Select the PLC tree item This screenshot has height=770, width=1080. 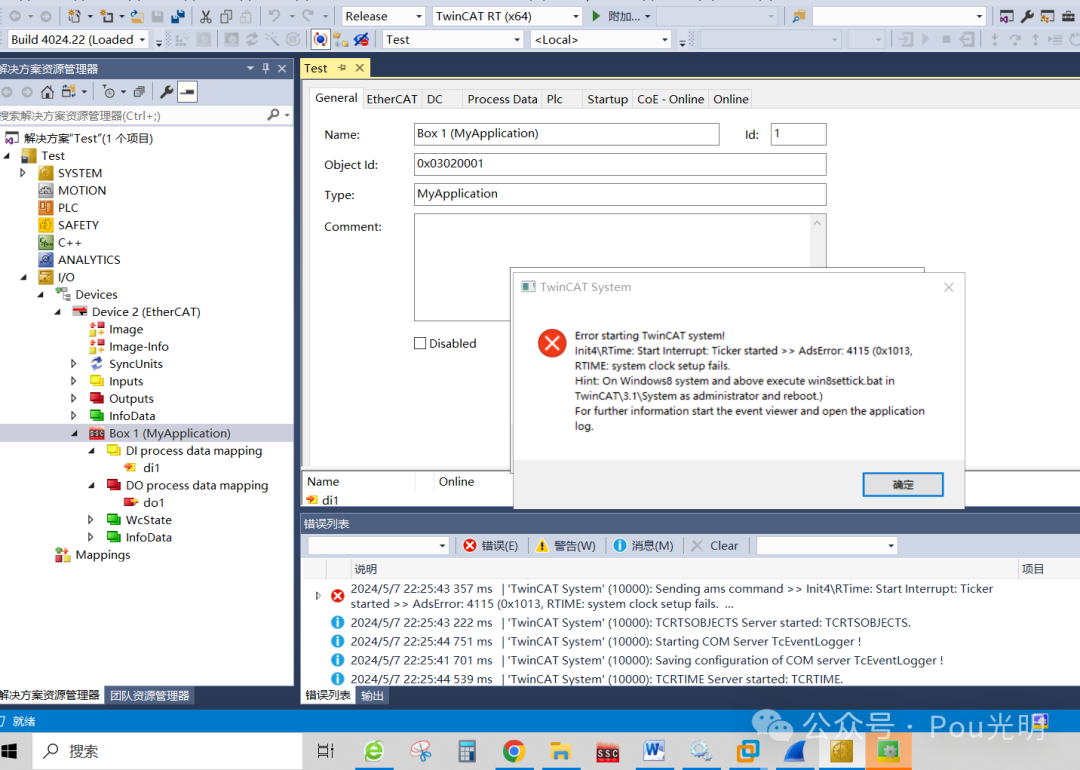pyautogui.click(x=68, y=207)
